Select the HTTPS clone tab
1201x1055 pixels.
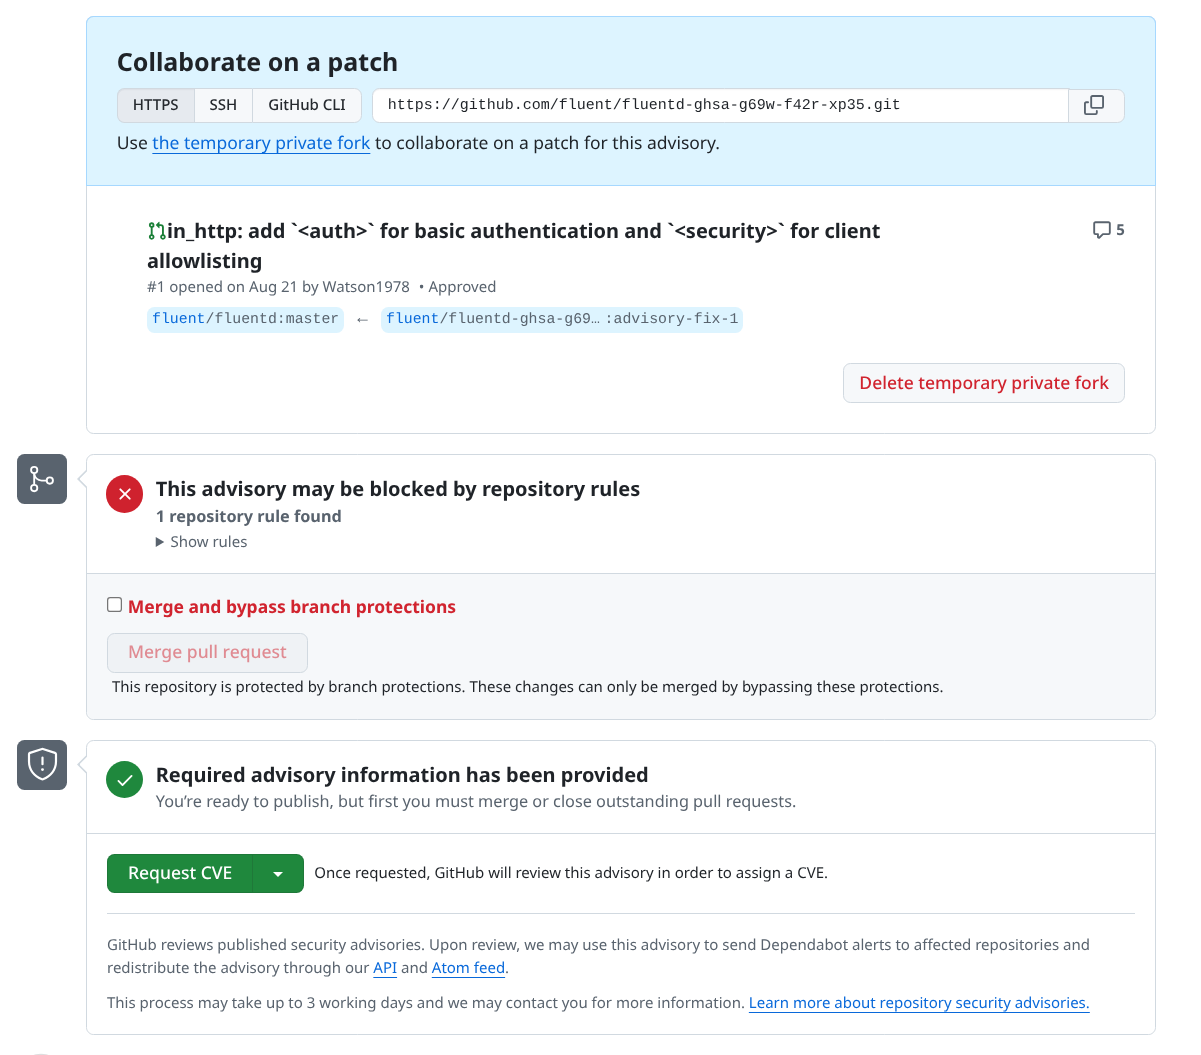pyautogui.click(x=156, y=105)
